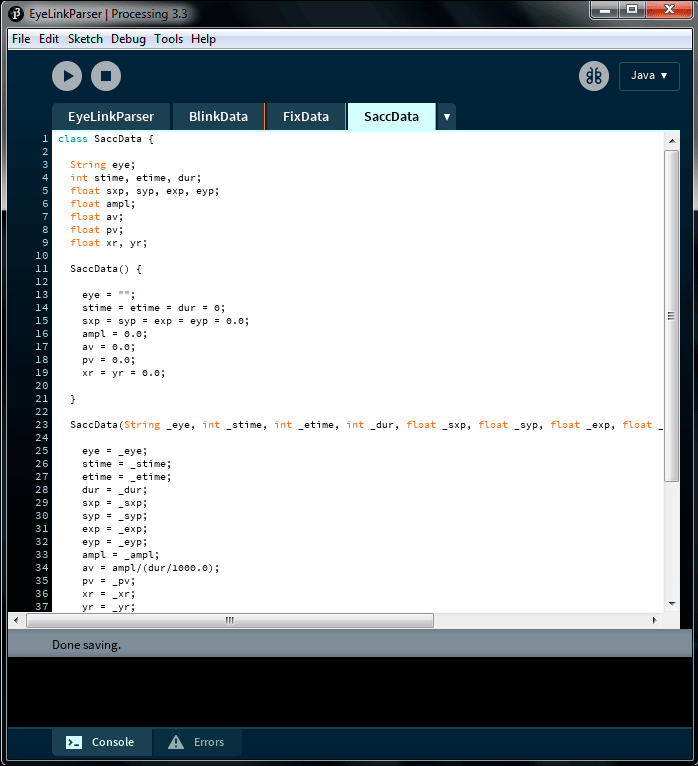Show the Errors panel
698x766 pixels.
pos(197,742)
